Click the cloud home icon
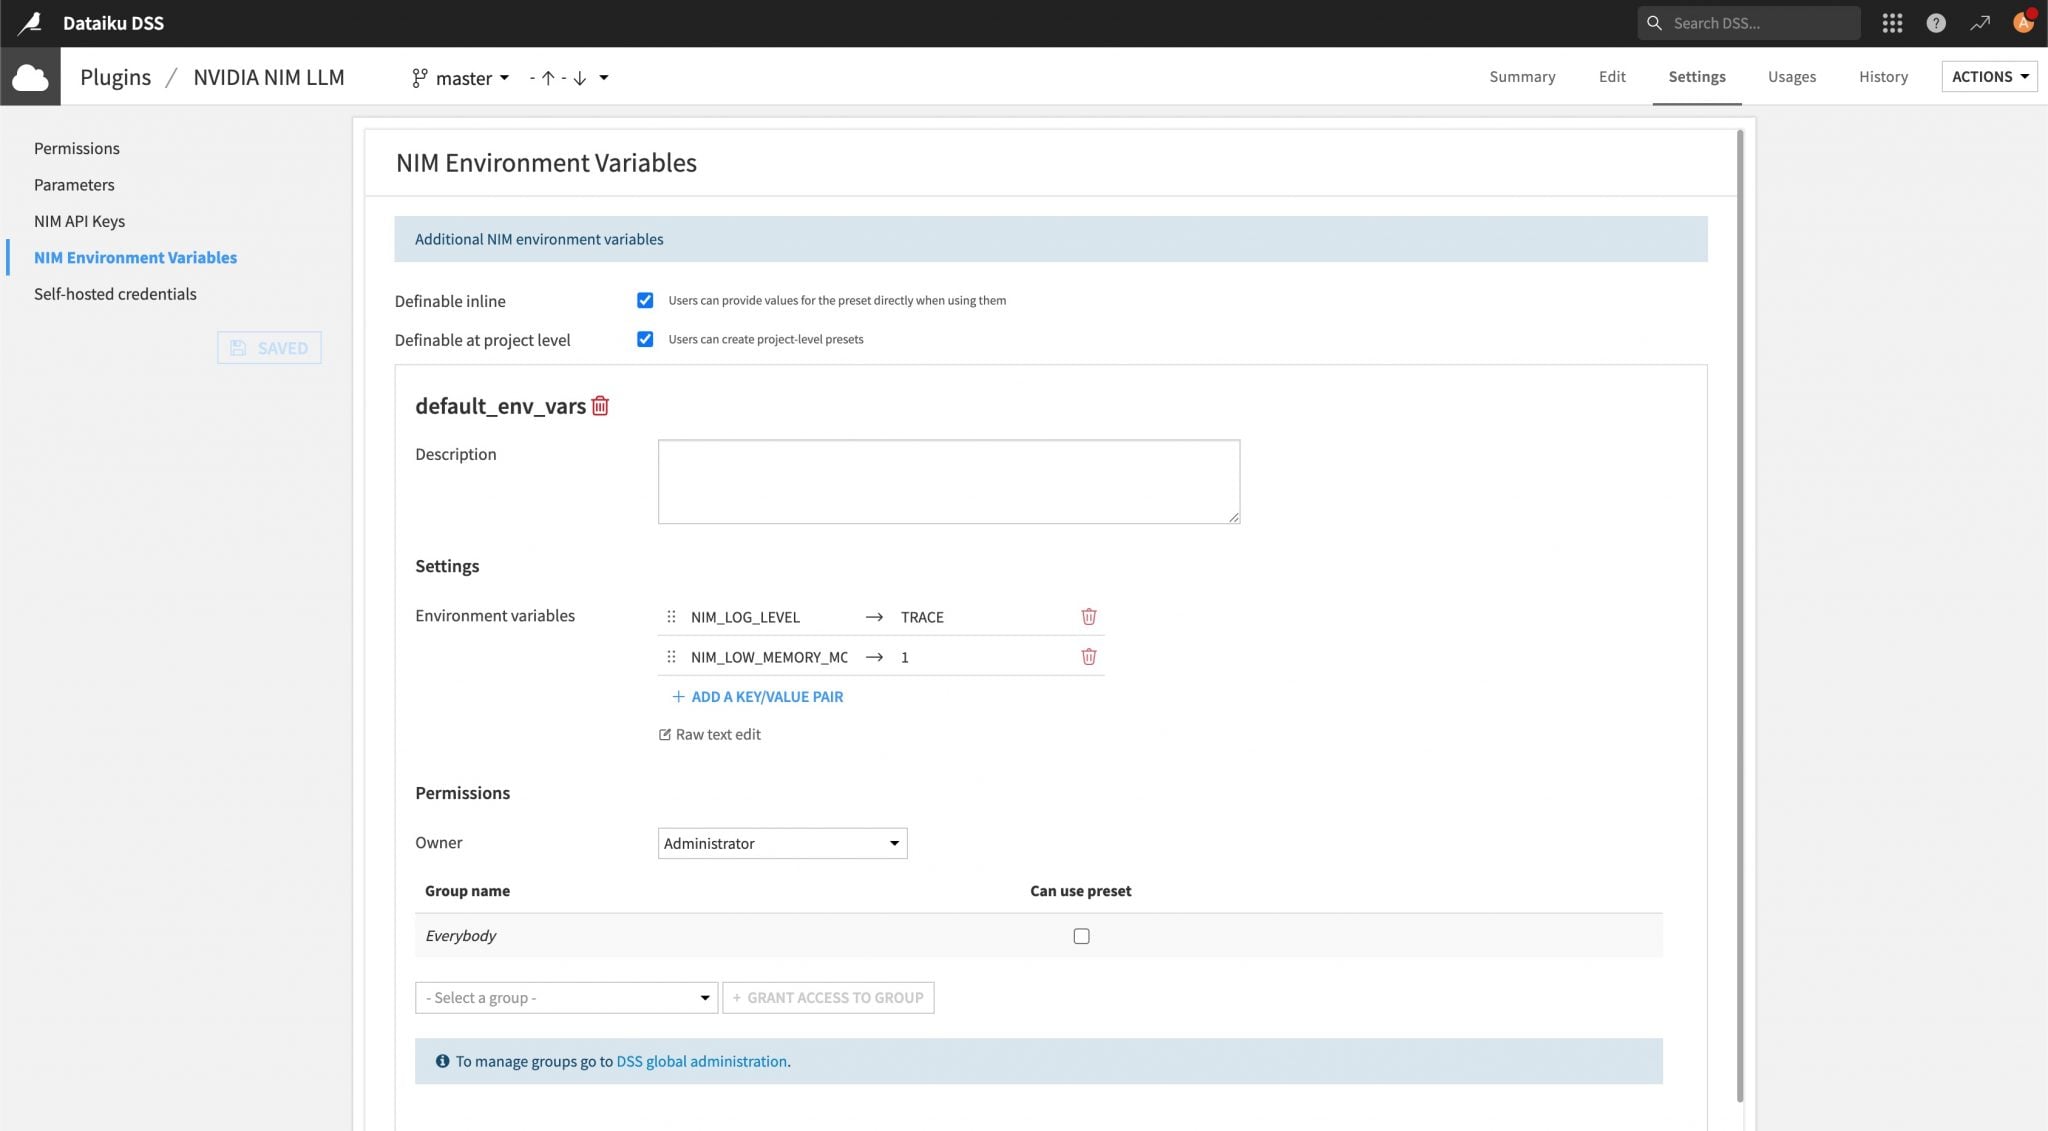This screenshot has width=2048, height=1131. [30, 77]
